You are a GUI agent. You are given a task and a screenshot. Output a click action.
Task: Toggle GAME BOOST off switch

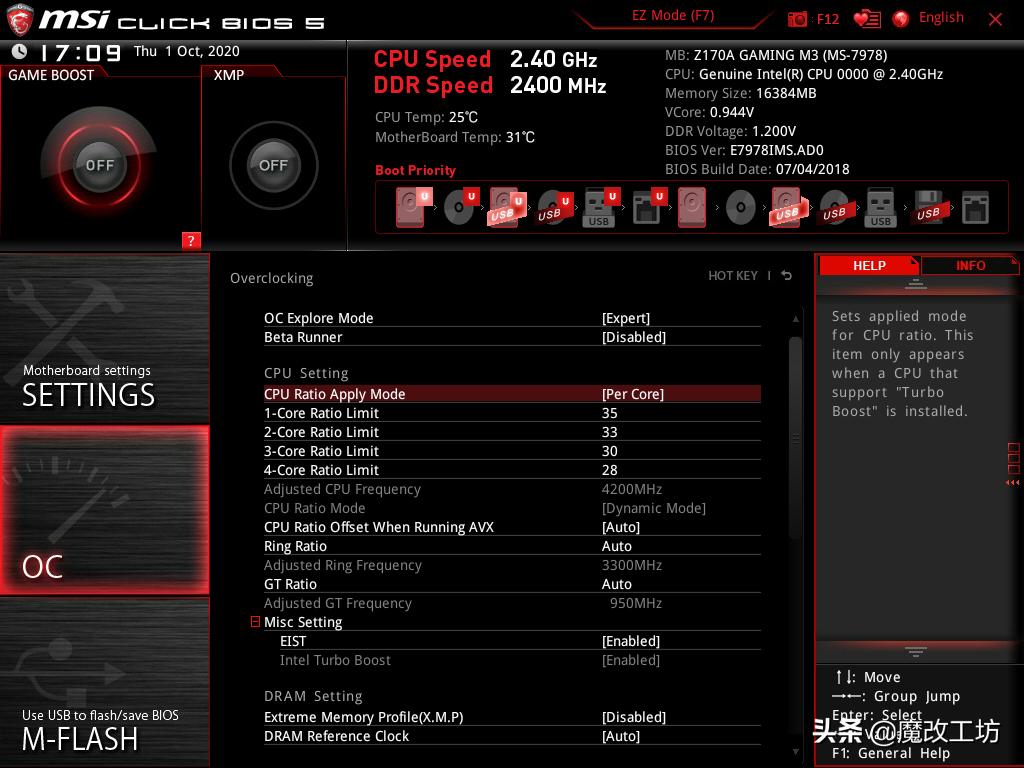point(101,166)
